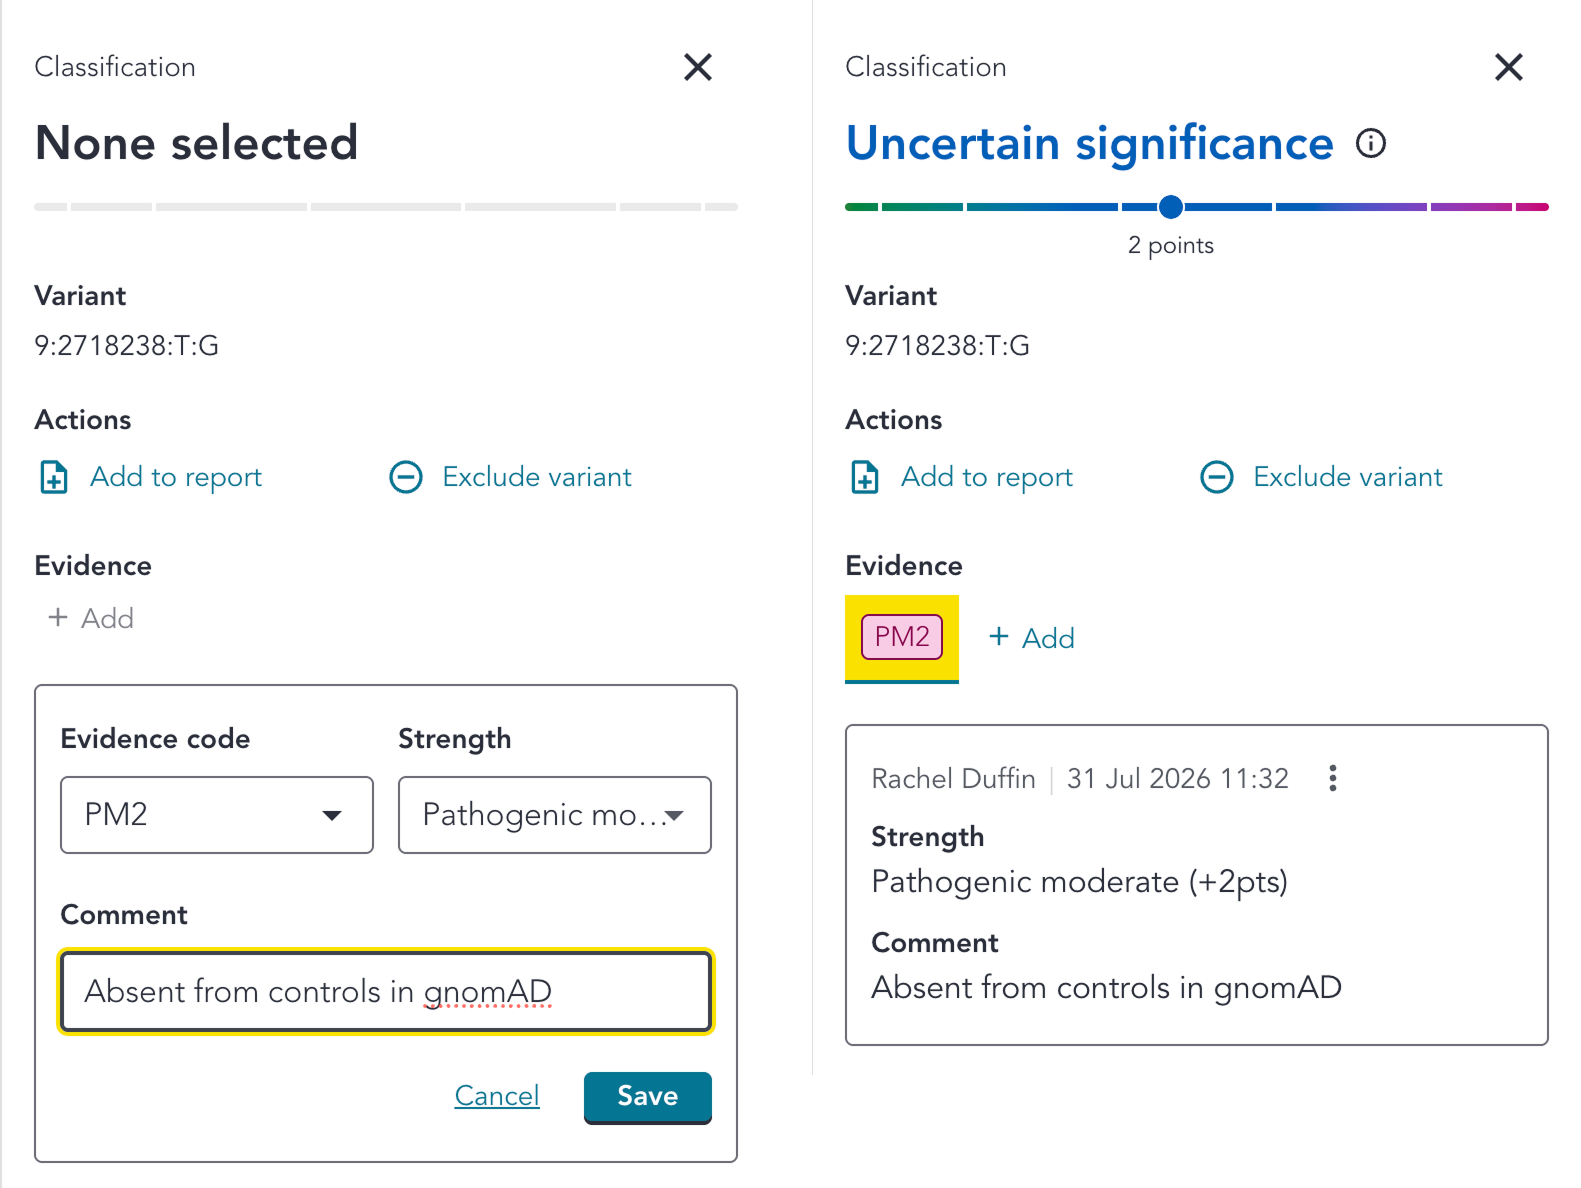Click the Exclude variant minus icon in left panel
The width and height of the screenshot is (1581, 1188).
(x=406, y=477)
